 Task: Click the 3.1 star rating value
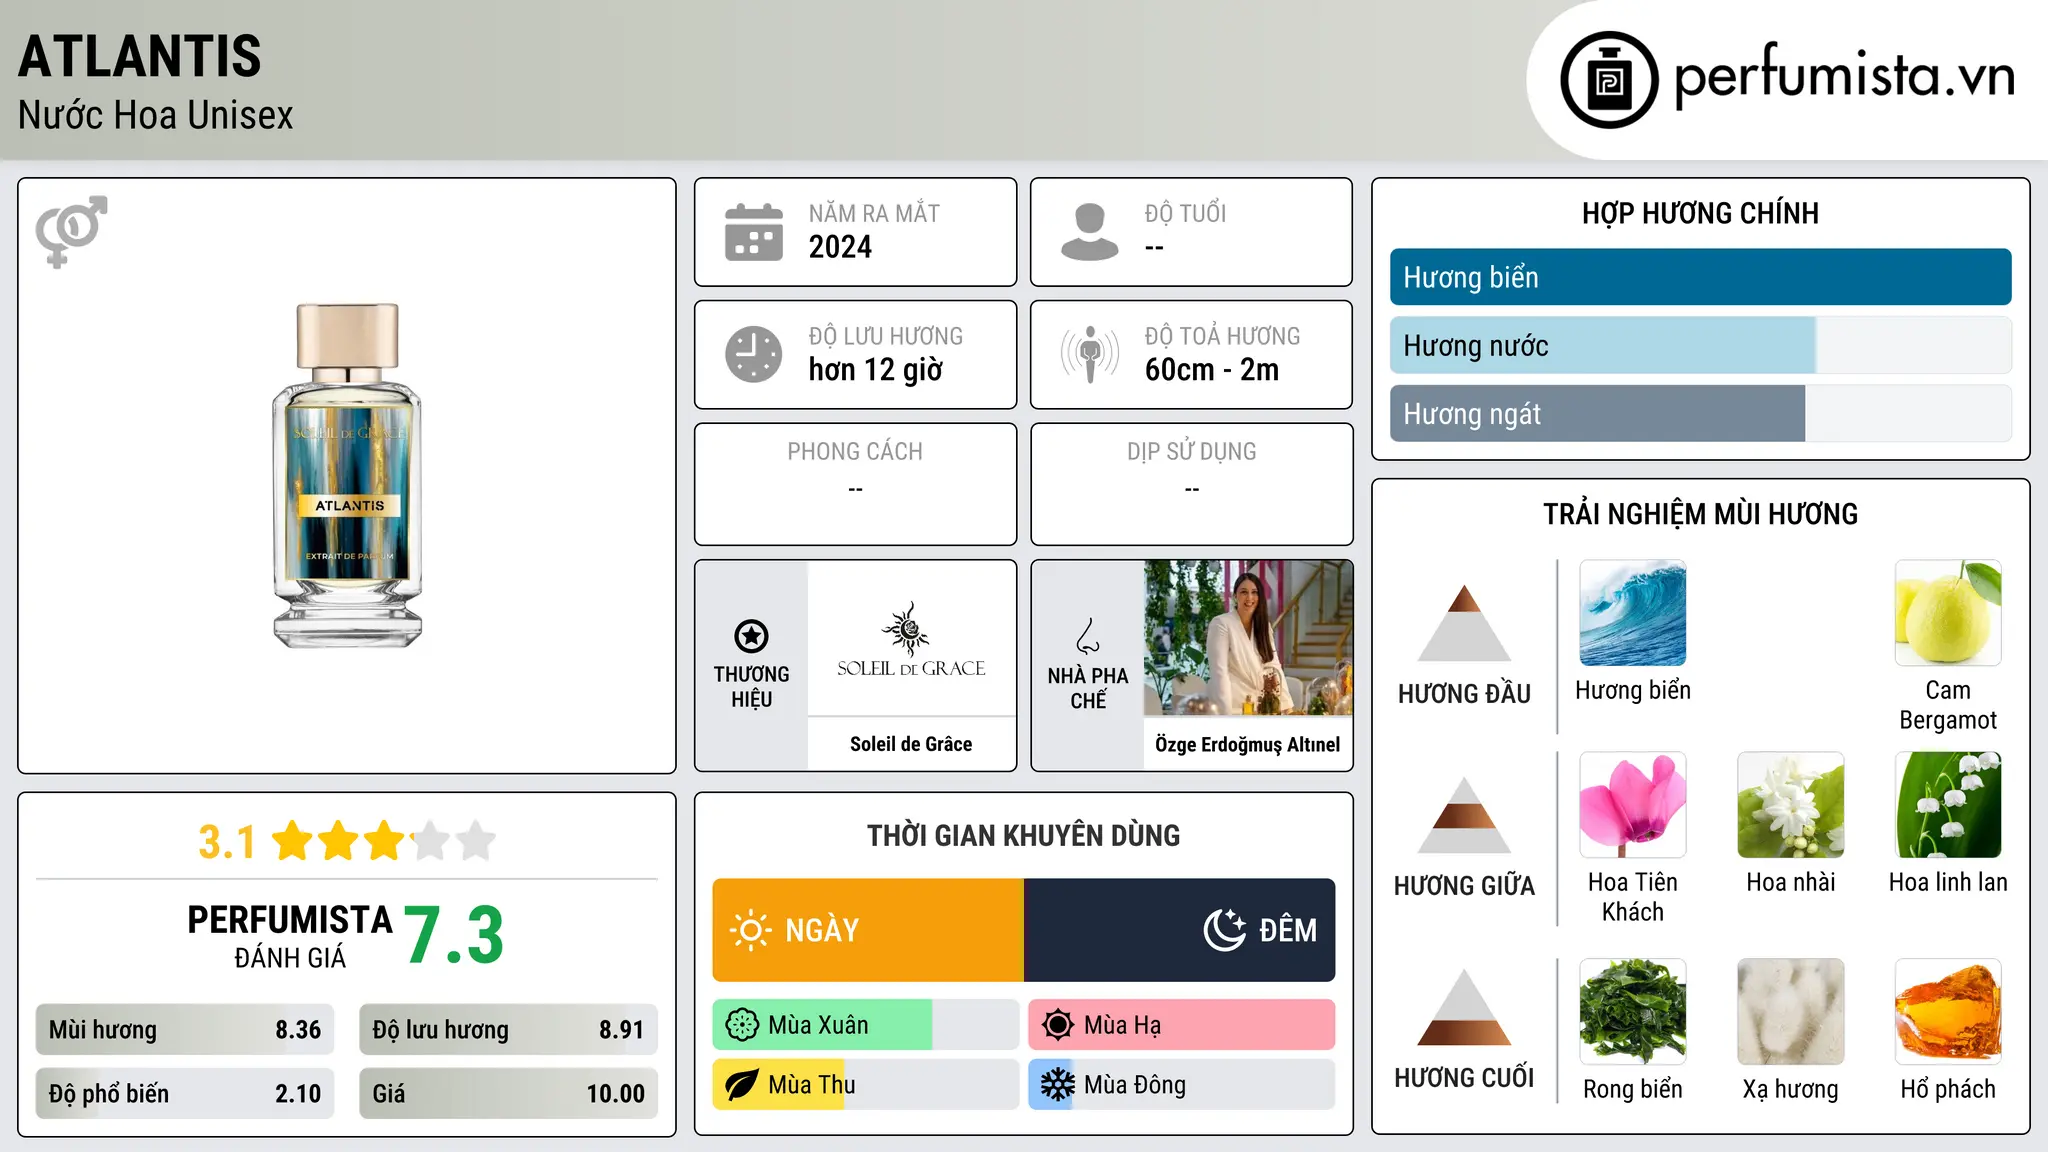pos(227,842)
